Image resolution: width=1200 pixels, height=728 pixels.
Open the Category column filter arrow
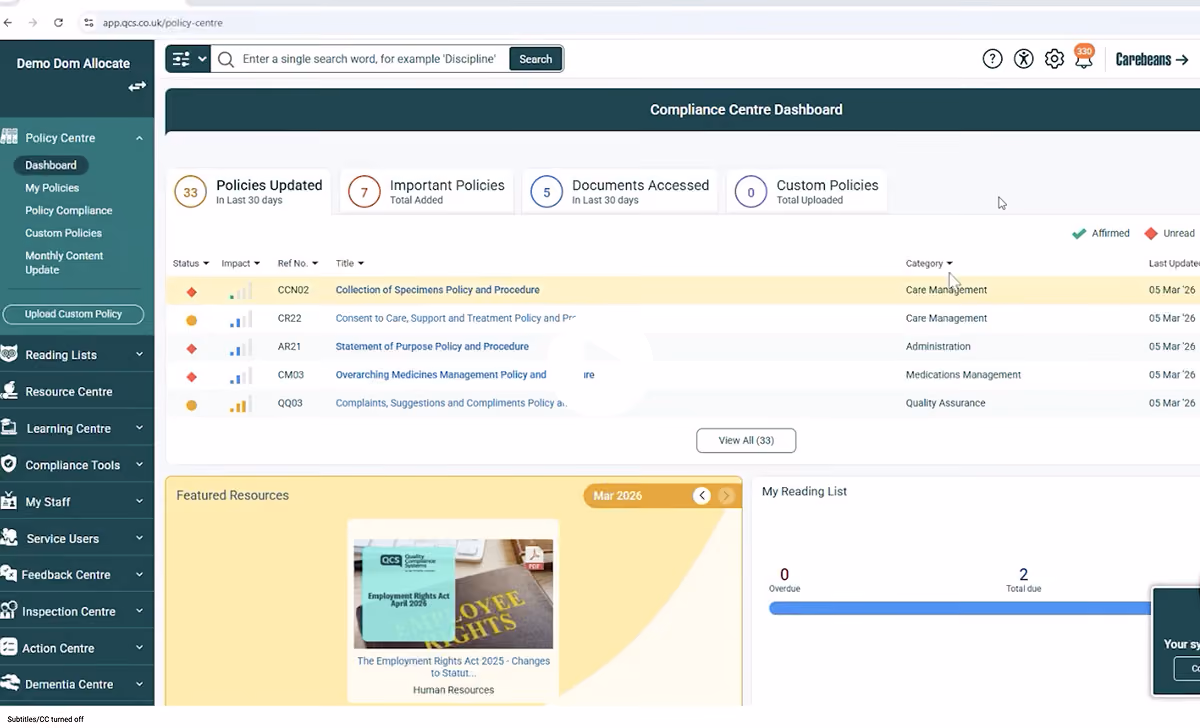949,264
